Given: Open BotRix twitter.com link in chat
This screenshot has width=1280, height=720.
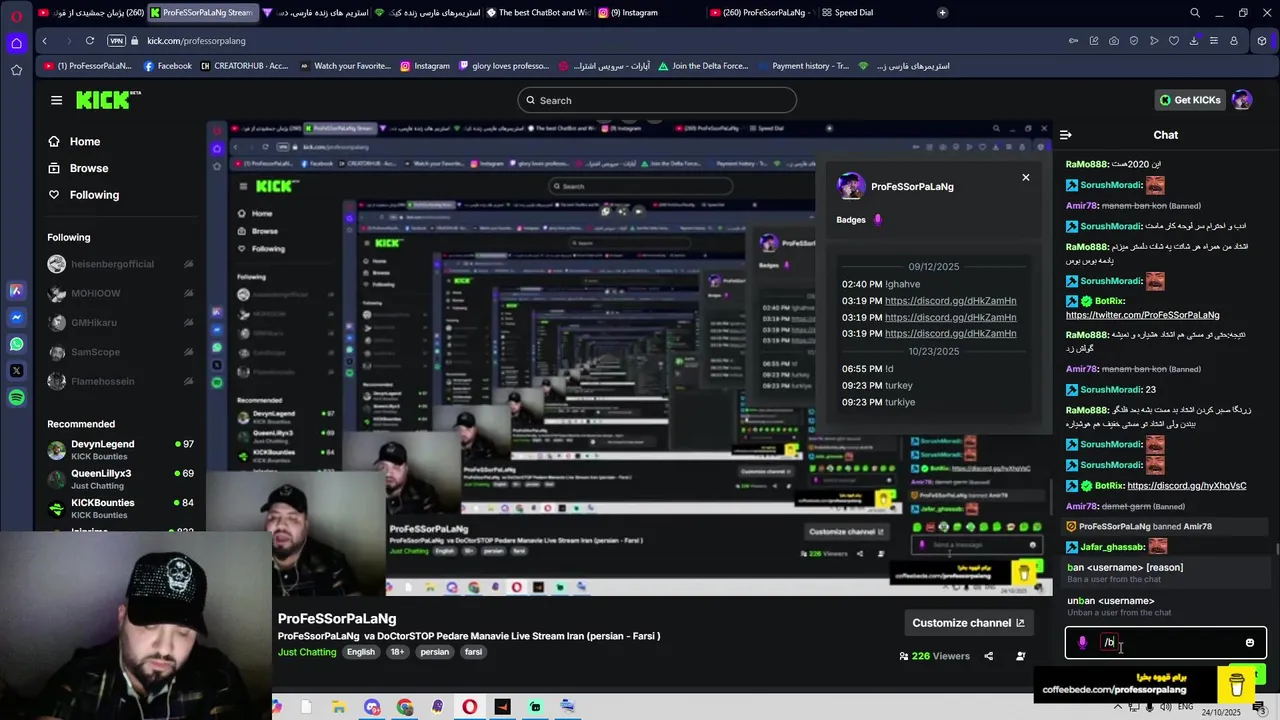Looking at the screenshot, I should click(1142, 315).
